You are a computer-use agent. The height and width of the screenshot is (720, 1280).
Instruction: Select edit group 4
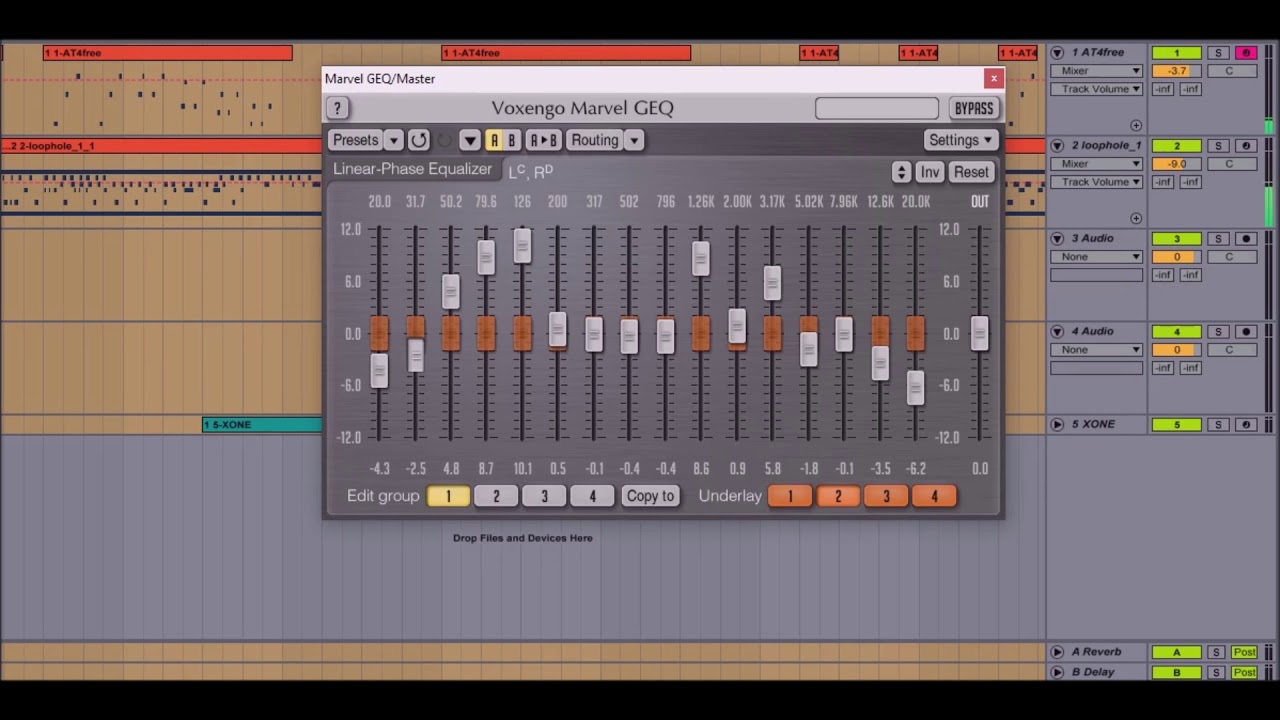[x=592, y=496]
